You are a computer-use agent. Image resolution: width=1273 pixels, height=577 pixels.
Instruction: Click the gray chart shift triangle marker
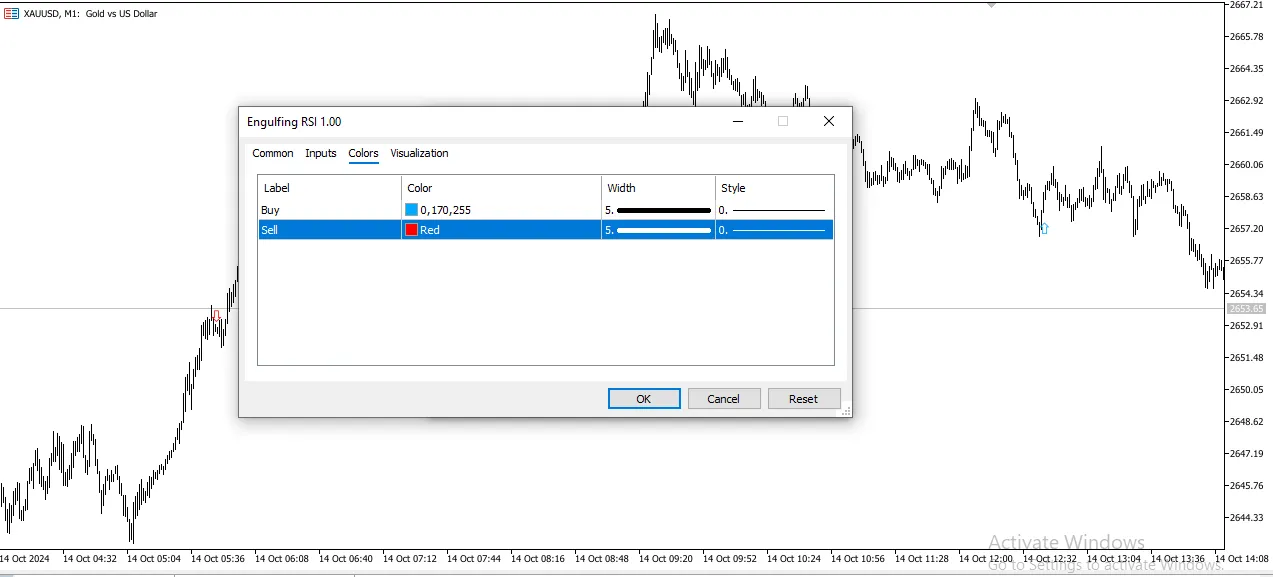click(991, 5)
